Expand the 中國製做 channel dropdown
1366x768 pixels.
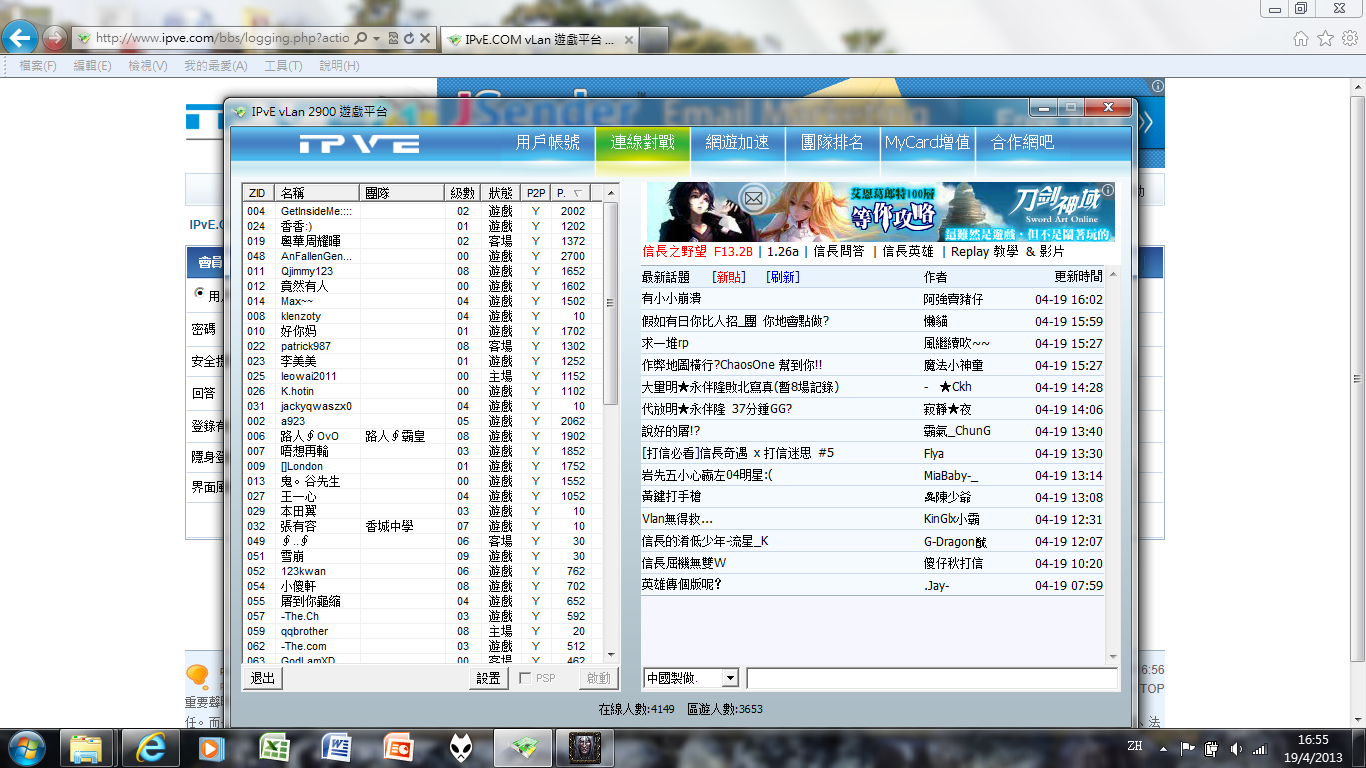tap(729, 679)
